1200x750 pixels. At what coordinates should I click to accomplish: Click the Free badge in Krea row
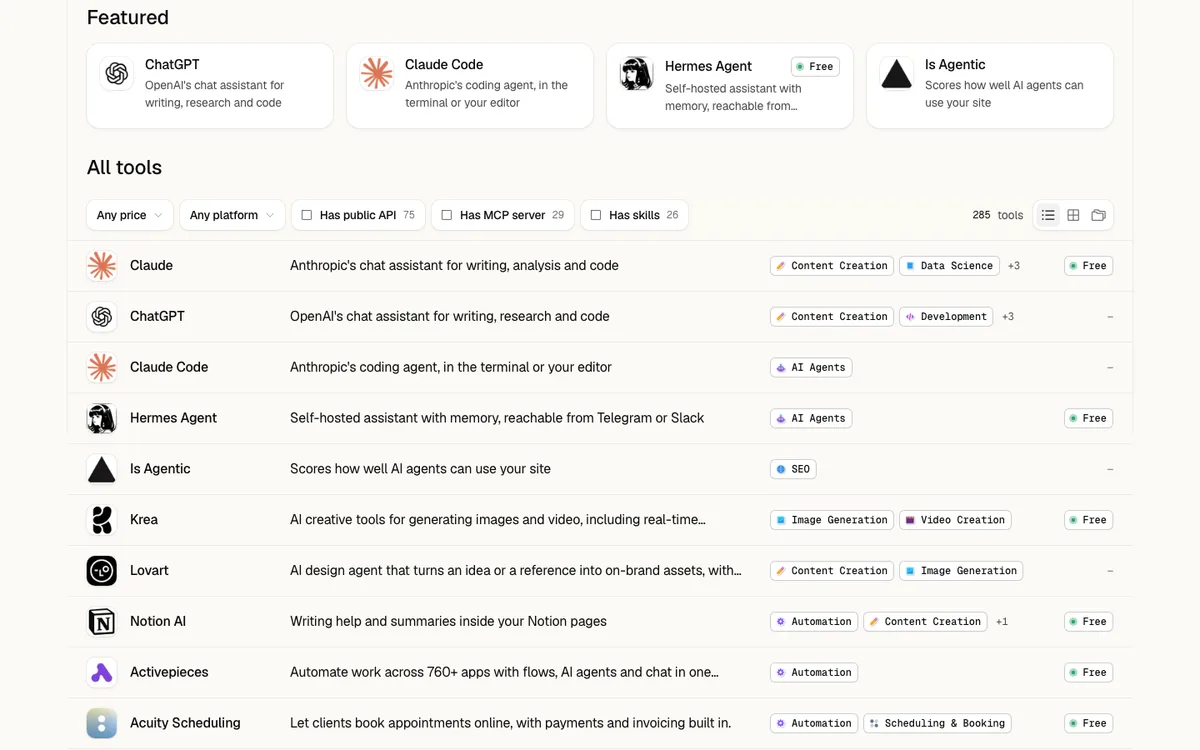[1088, 520]
